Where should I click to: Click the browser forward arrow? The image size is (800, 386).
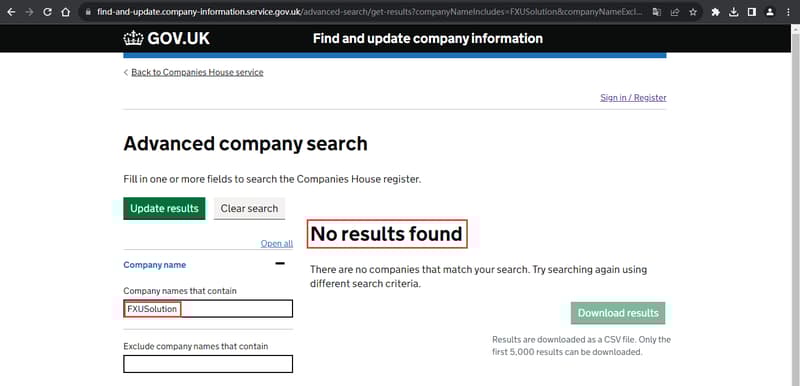(29, 12)
